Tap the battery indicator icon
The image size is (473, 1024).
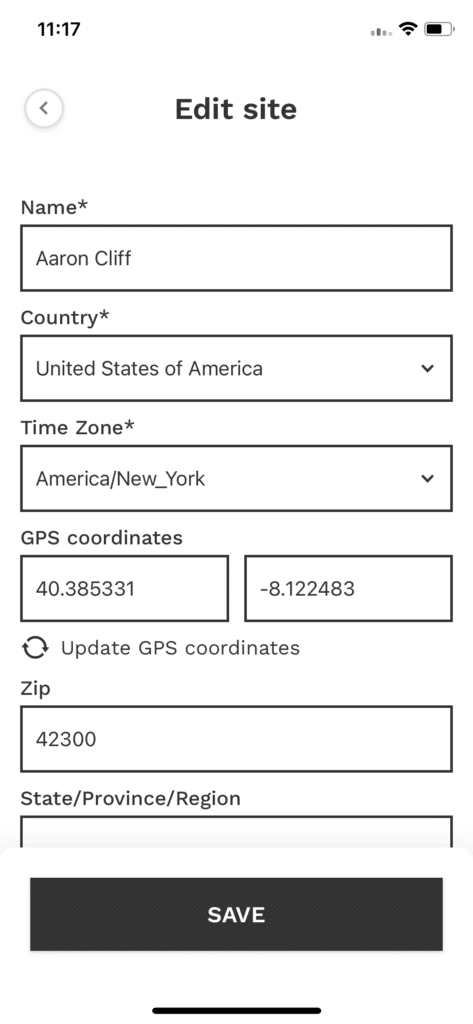(438, 29)
